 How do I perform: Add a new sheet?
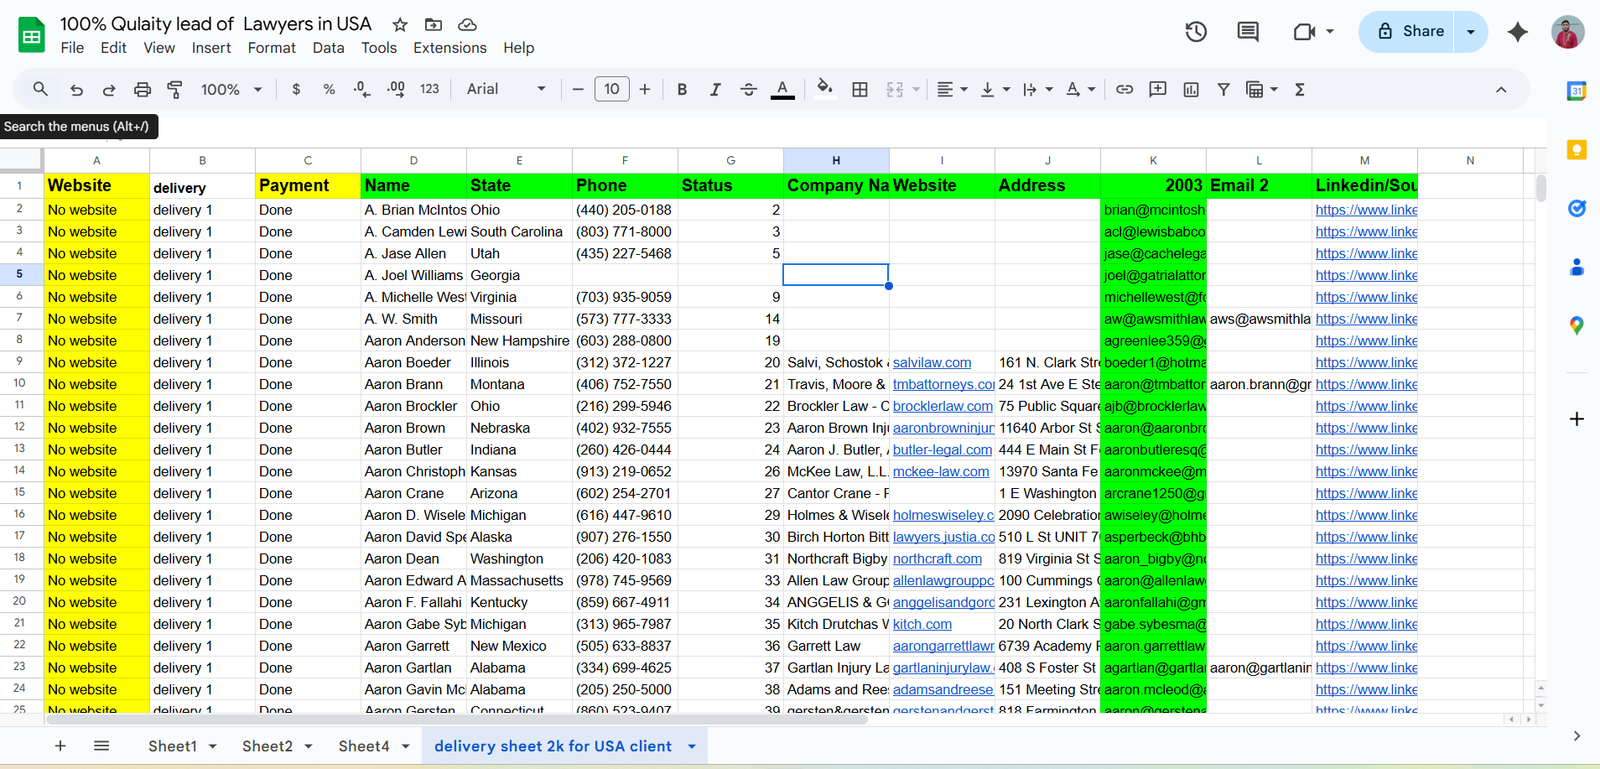pyautogui.click(x=60, y=746)
